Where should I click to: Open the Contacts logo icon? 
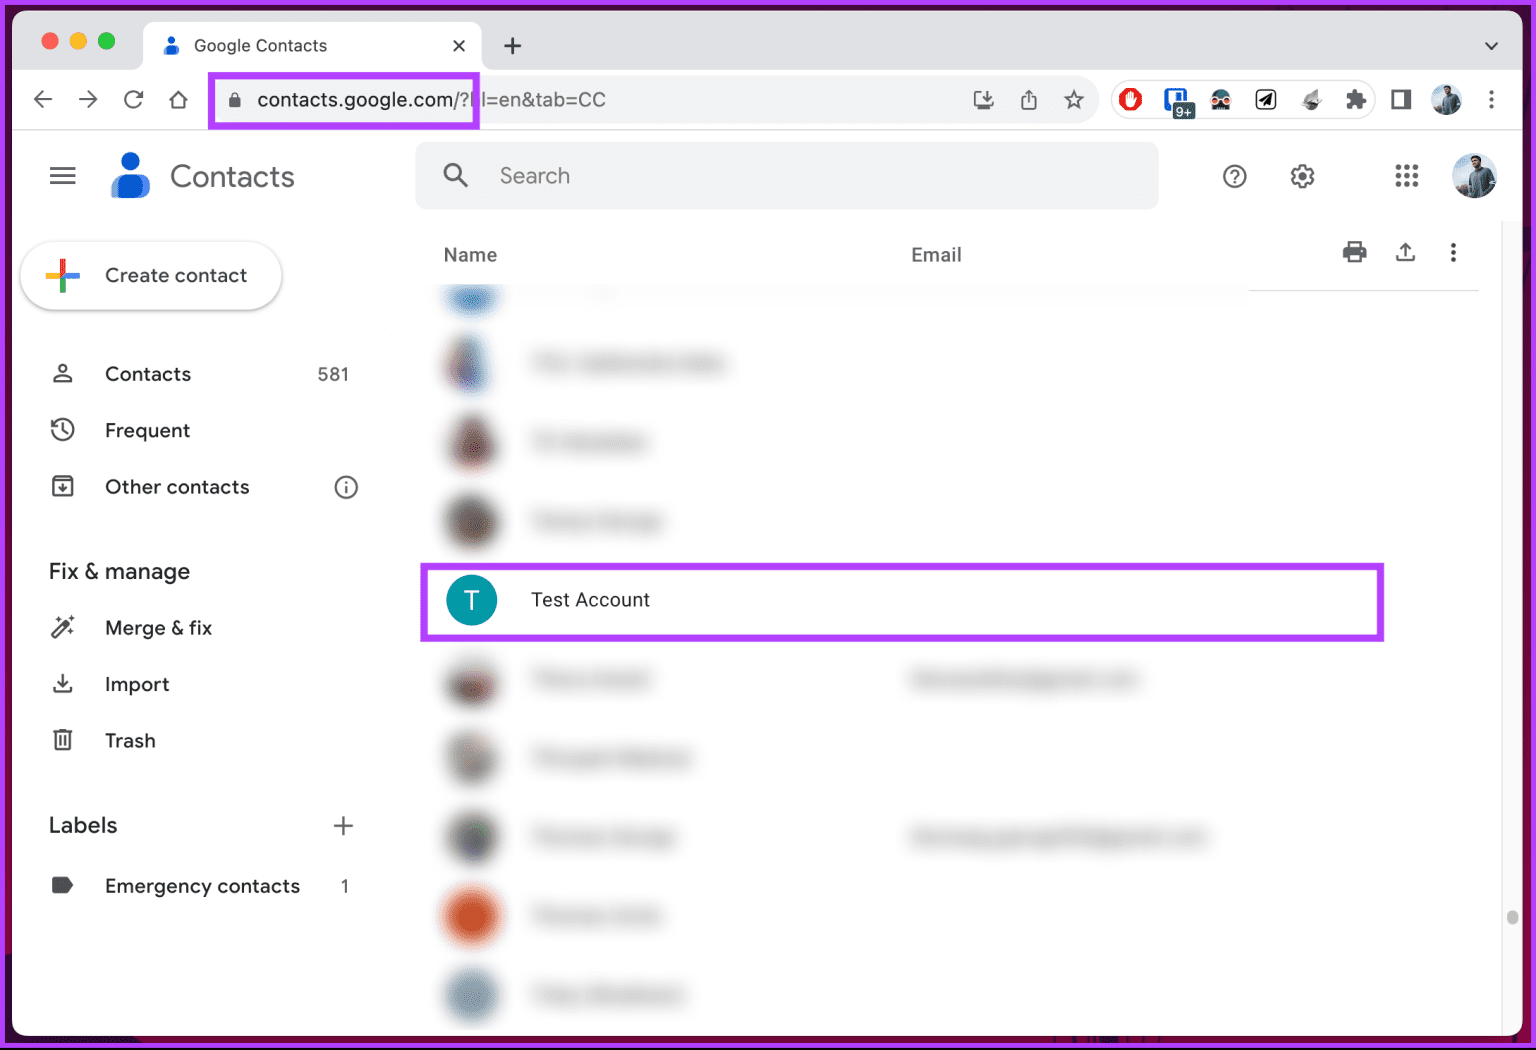coord(130,176)
